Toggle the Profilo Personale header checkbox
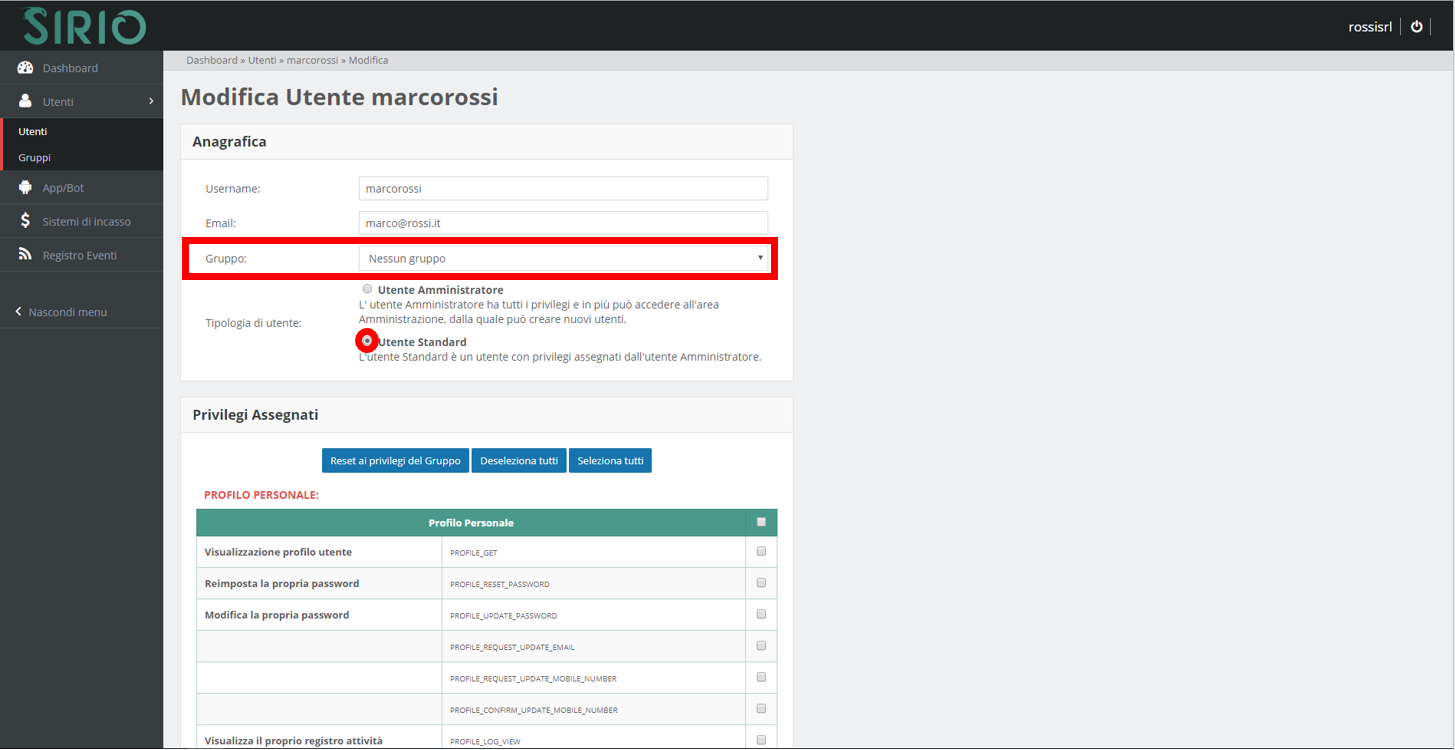Screen dimensions: 1455x750 click(x=761, y=522)
